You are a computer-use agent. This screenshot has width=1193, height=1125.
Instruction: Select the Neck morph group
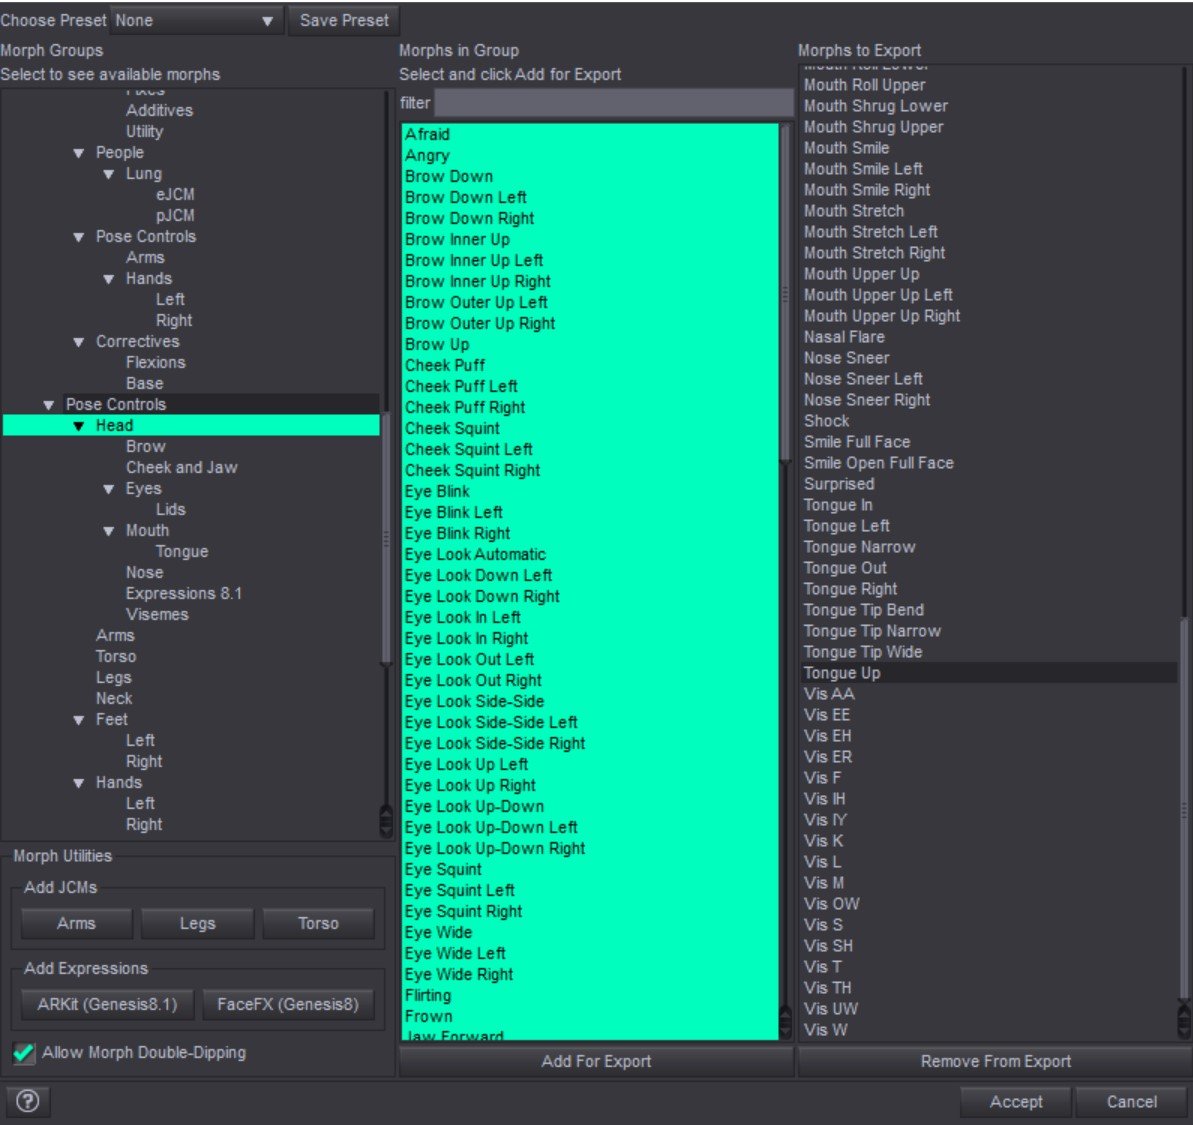[114, 698]
